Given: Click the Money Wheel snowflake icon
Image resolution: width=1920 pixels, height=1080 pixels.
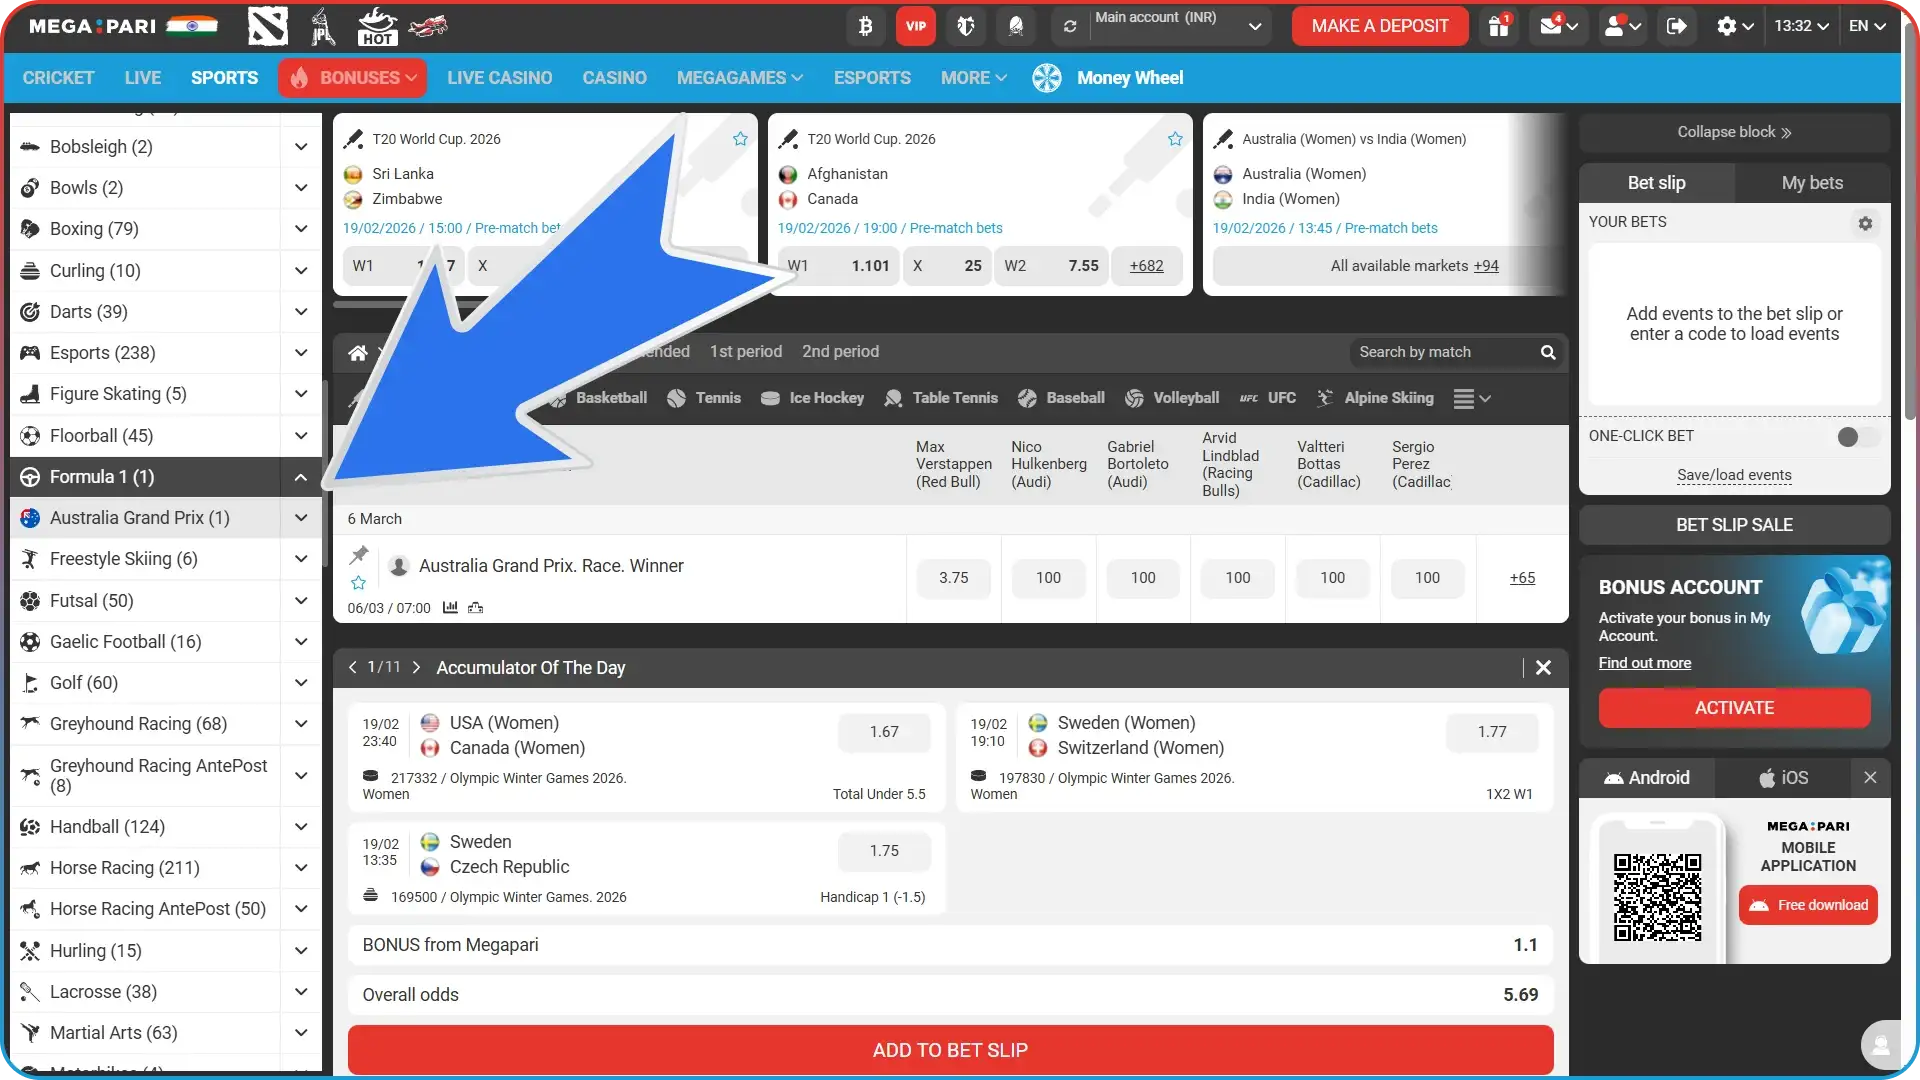Looking at the screenshot, I should 1047,78.
